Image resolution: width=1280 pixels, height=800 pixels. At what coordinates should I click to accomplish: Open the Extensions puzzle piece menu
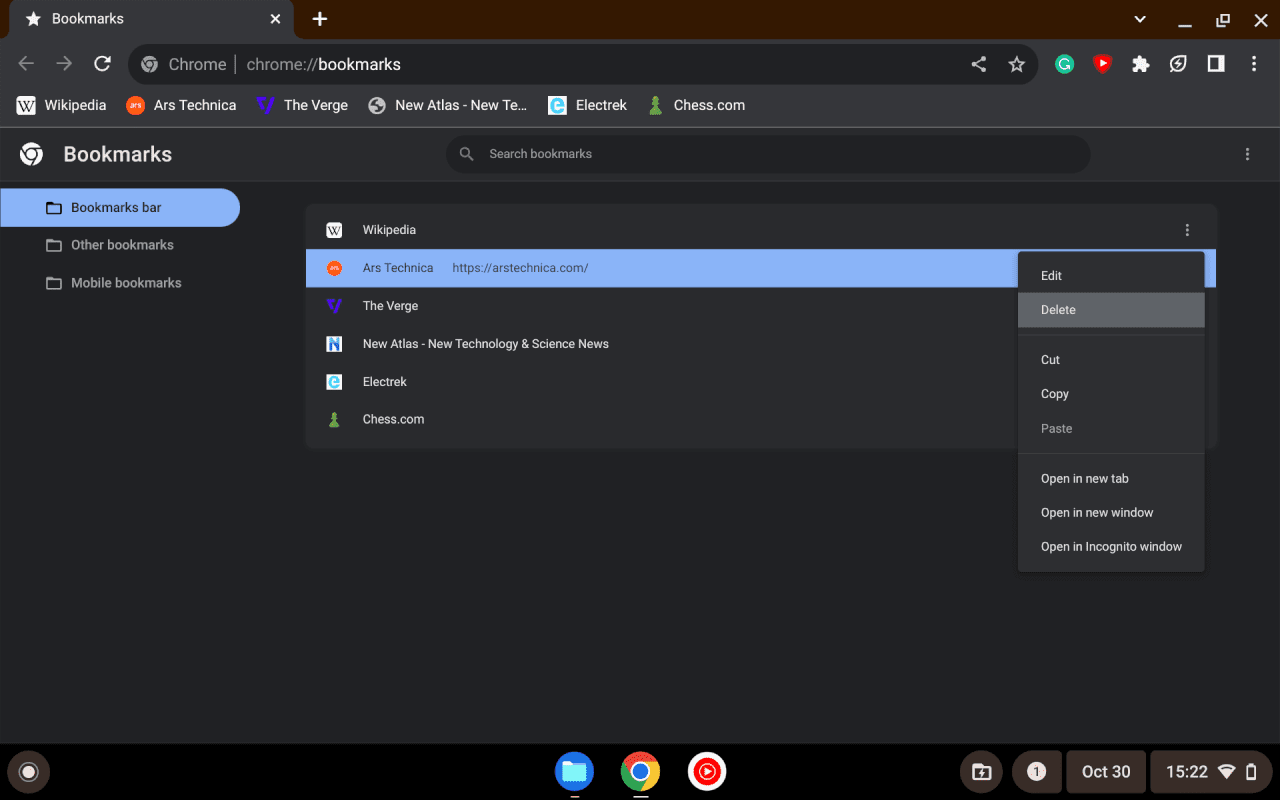point(1140,64)
